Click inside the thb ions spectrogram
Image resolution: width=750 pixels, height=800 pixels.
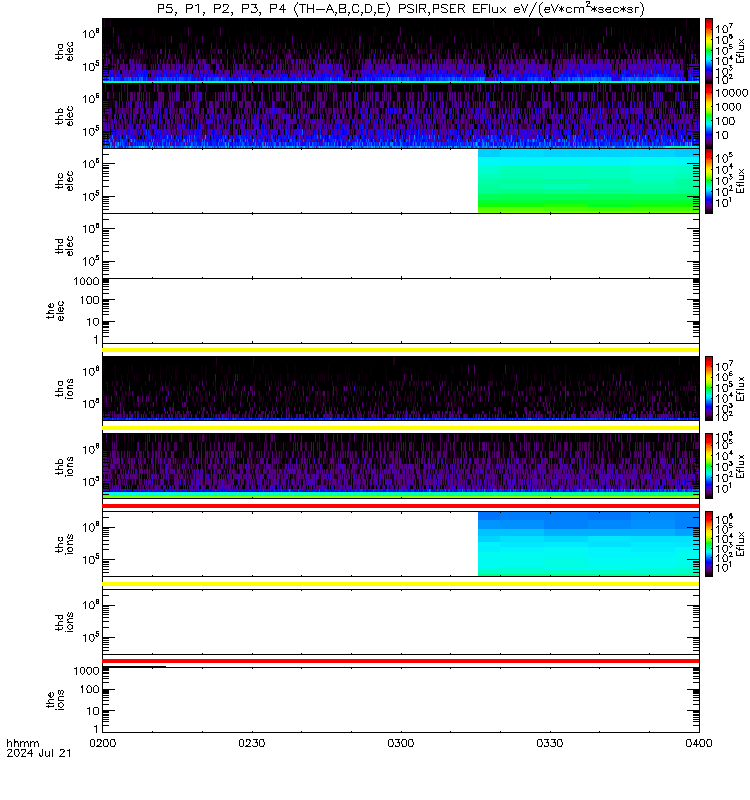pyautogui.click(x=401, y=466)
